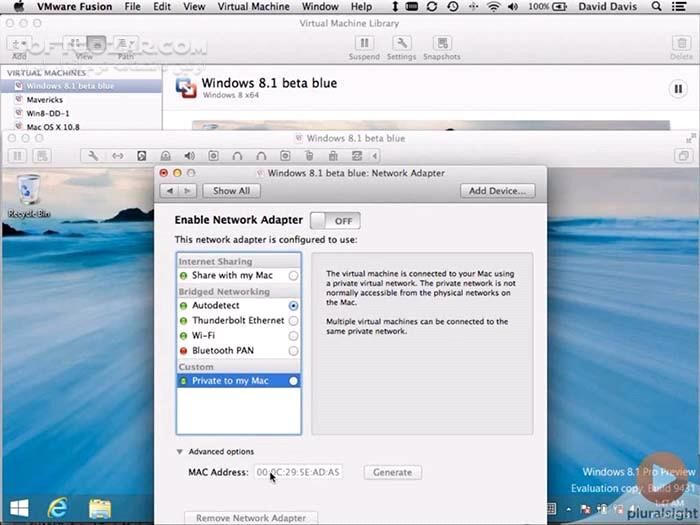Choose the Wi-Fi bridged networking option

293,336
